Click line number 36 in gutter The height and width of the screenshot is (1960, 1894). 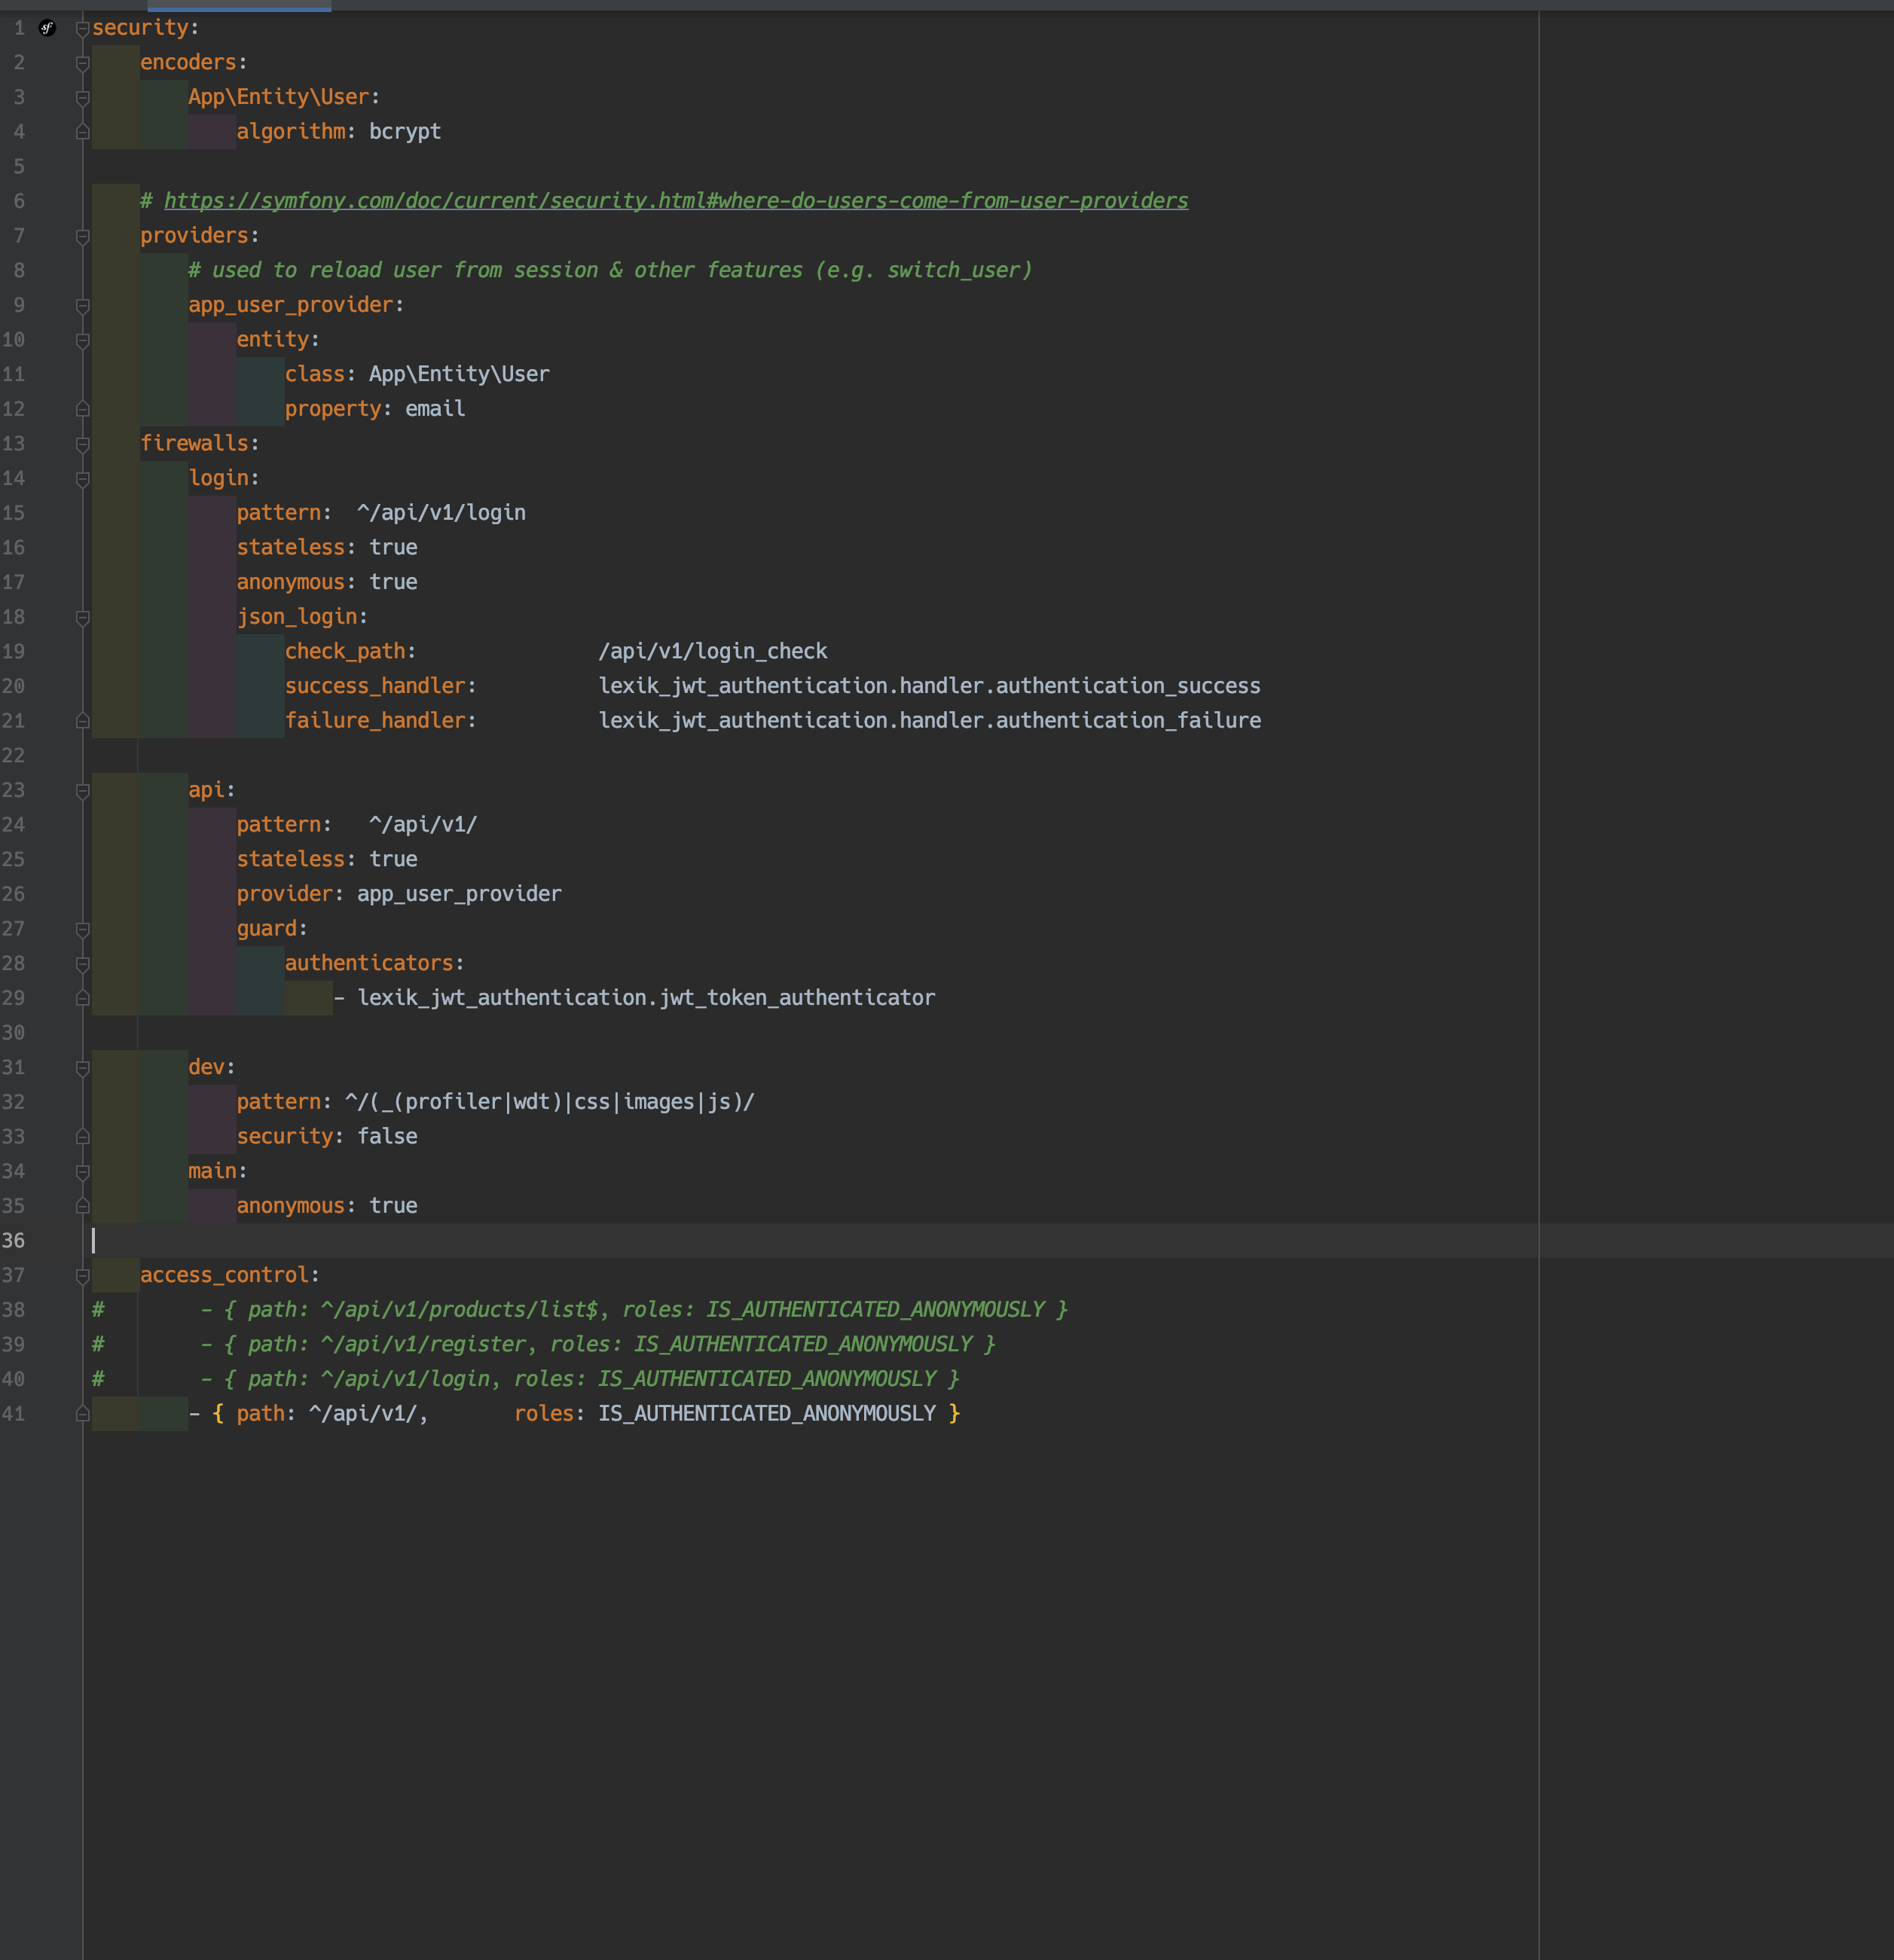pos(14,1241)
